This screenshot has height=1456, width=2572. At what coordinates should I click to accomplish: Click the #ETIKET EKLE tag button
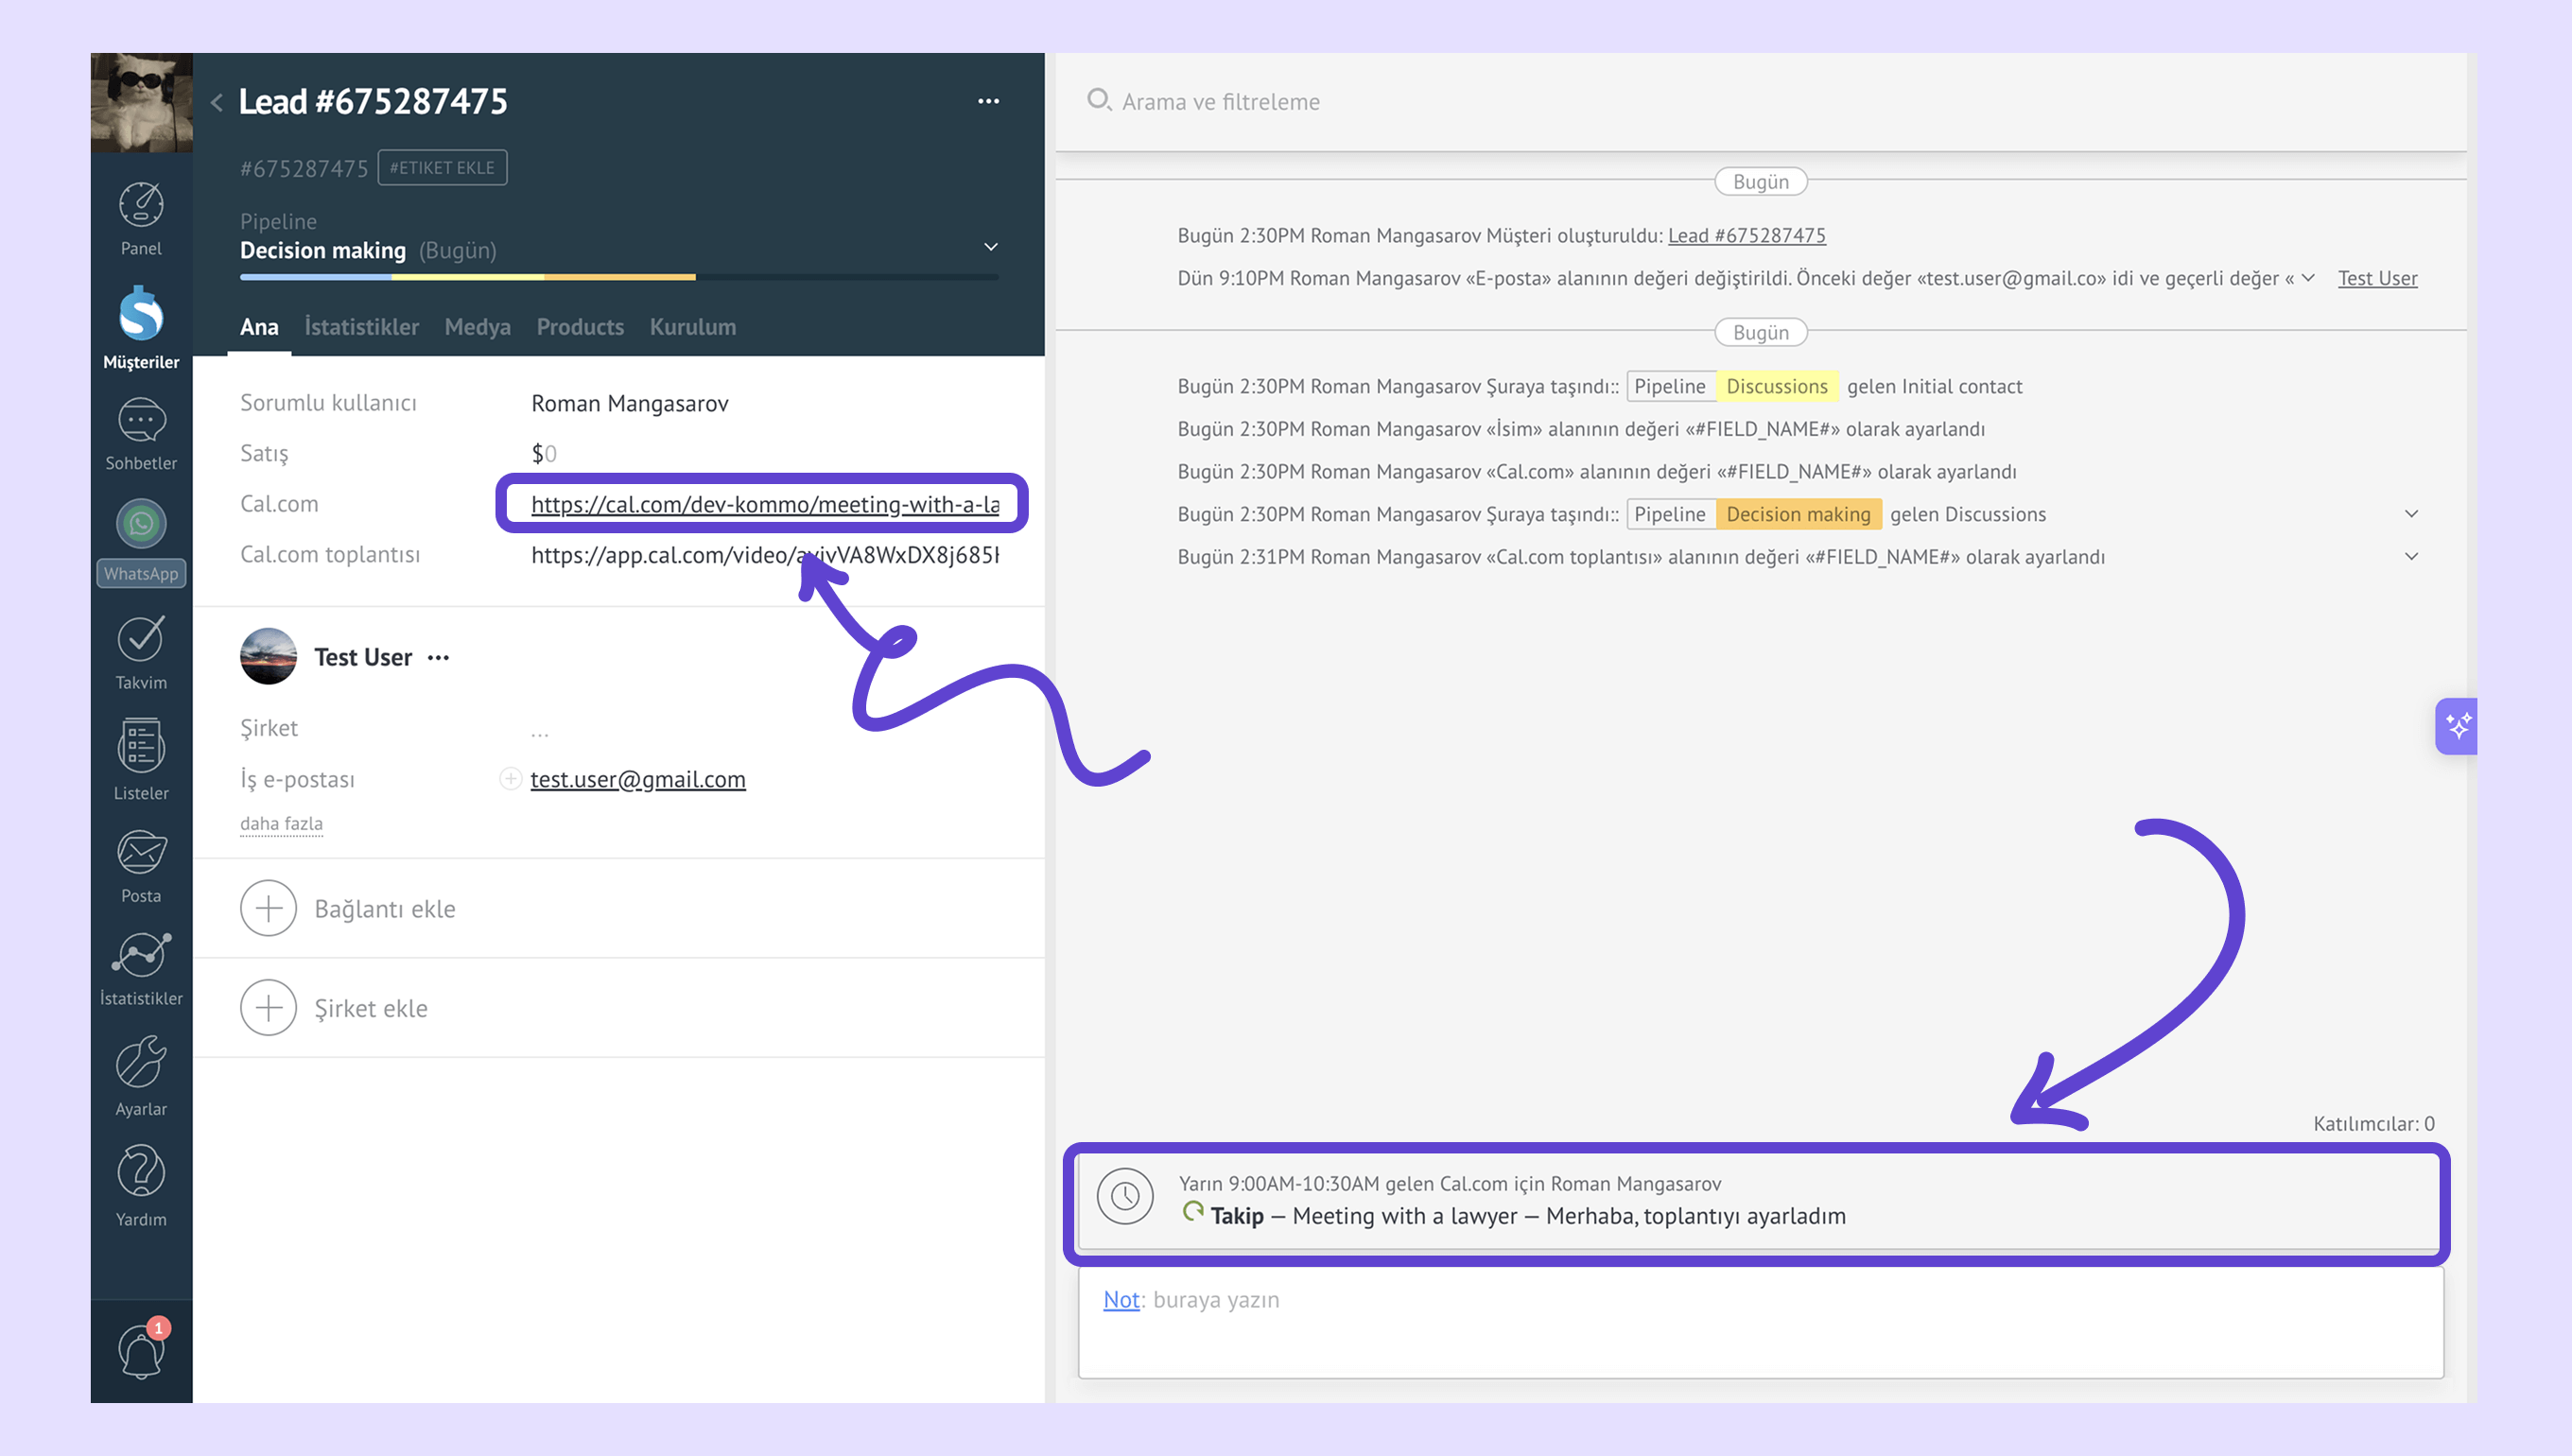[442, 168]
